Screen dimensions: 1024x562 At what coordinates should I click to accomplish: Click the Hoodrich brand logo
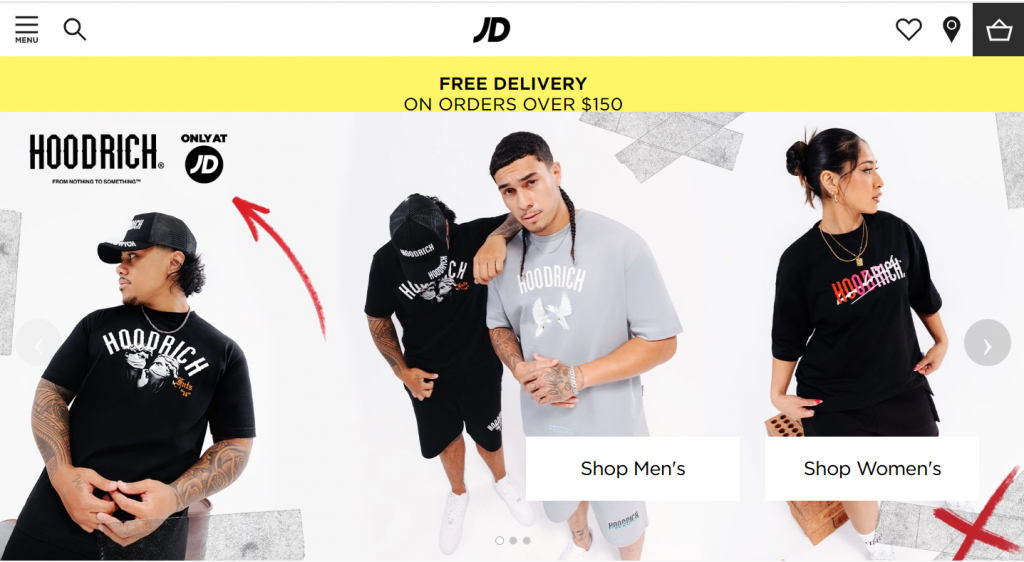[x=96, y=159]
